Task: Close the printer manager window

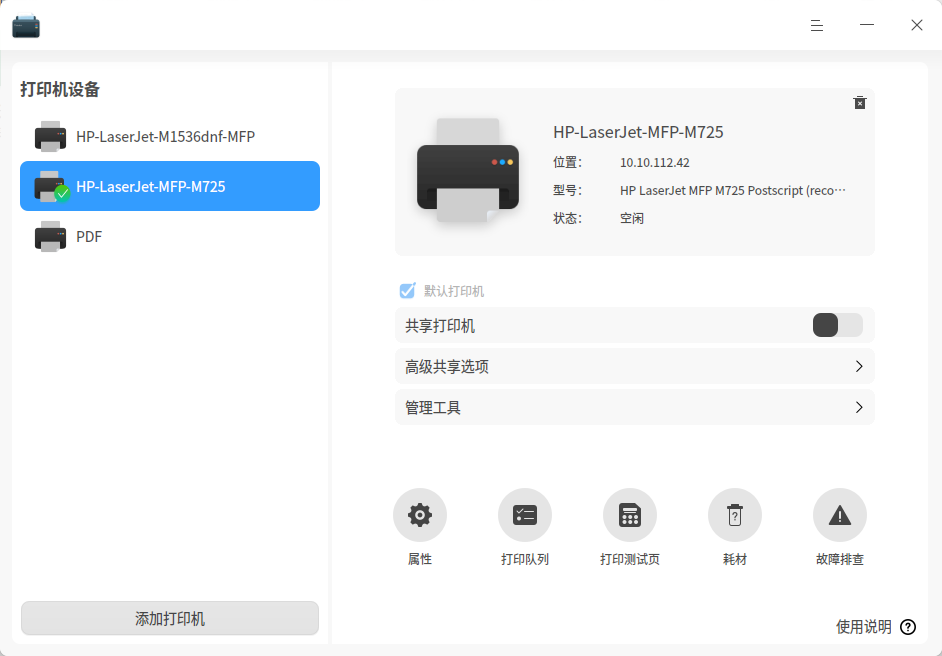Action: pos(917,25)
